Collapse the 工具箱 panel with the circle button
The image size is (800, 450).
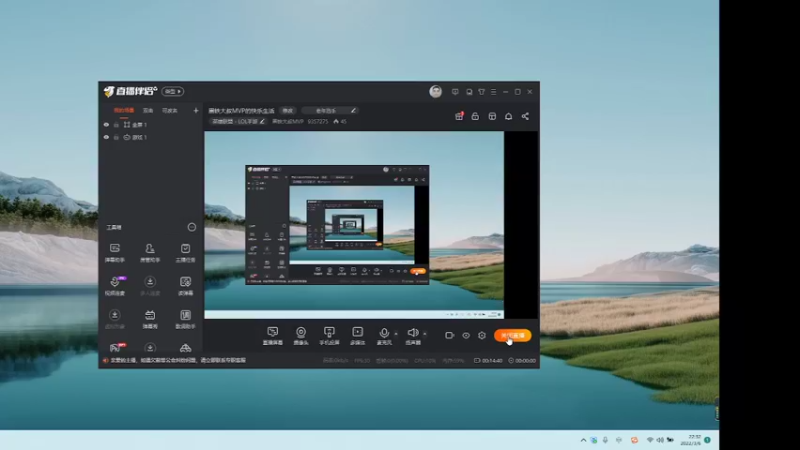coord(192,227)
